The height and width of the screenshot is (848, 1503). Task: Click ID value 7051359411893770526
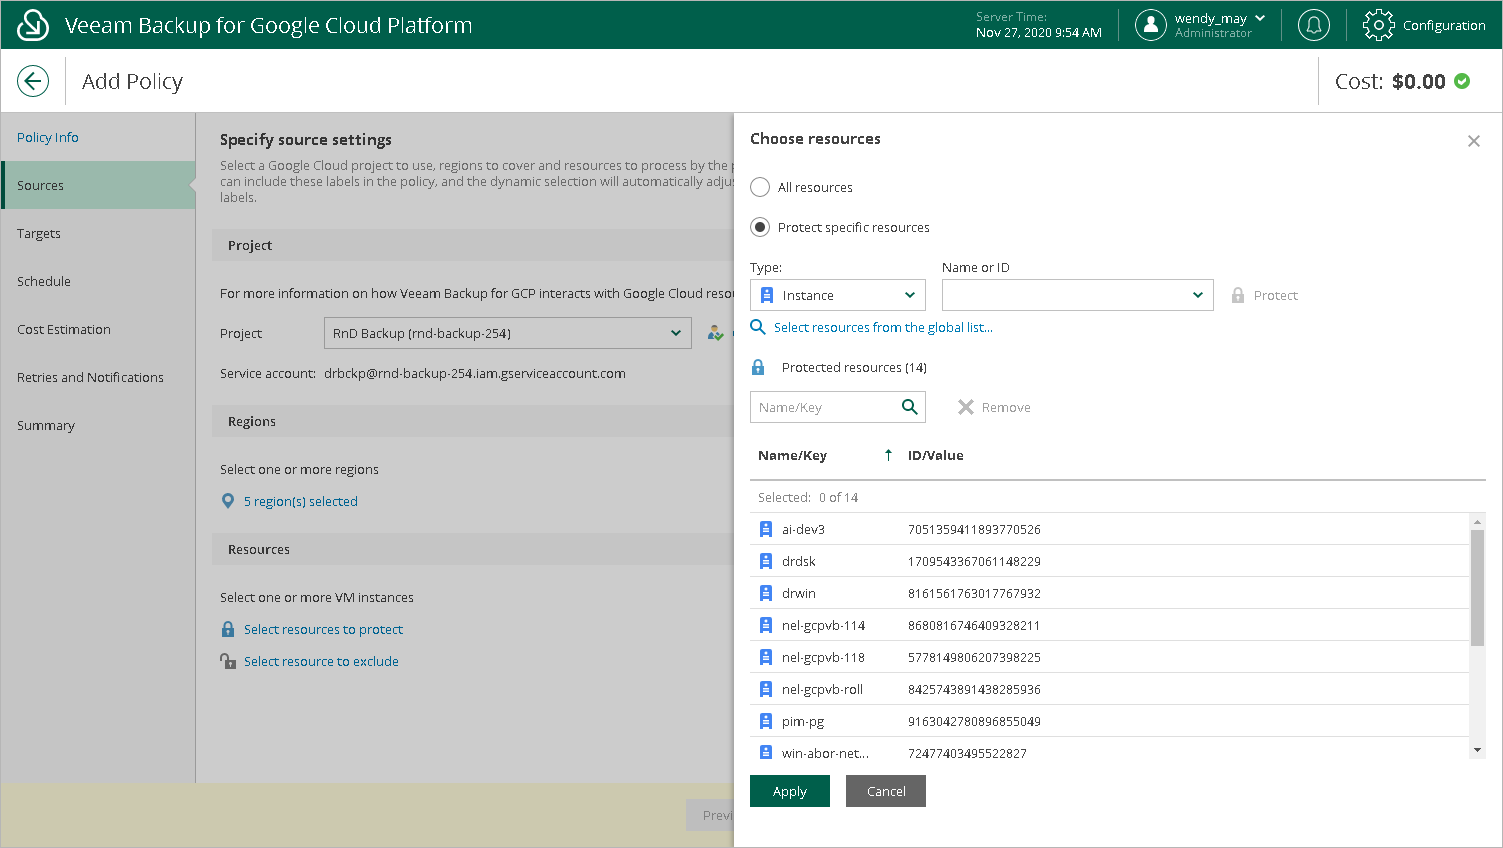pyautogui.click(x=974, y=529)
